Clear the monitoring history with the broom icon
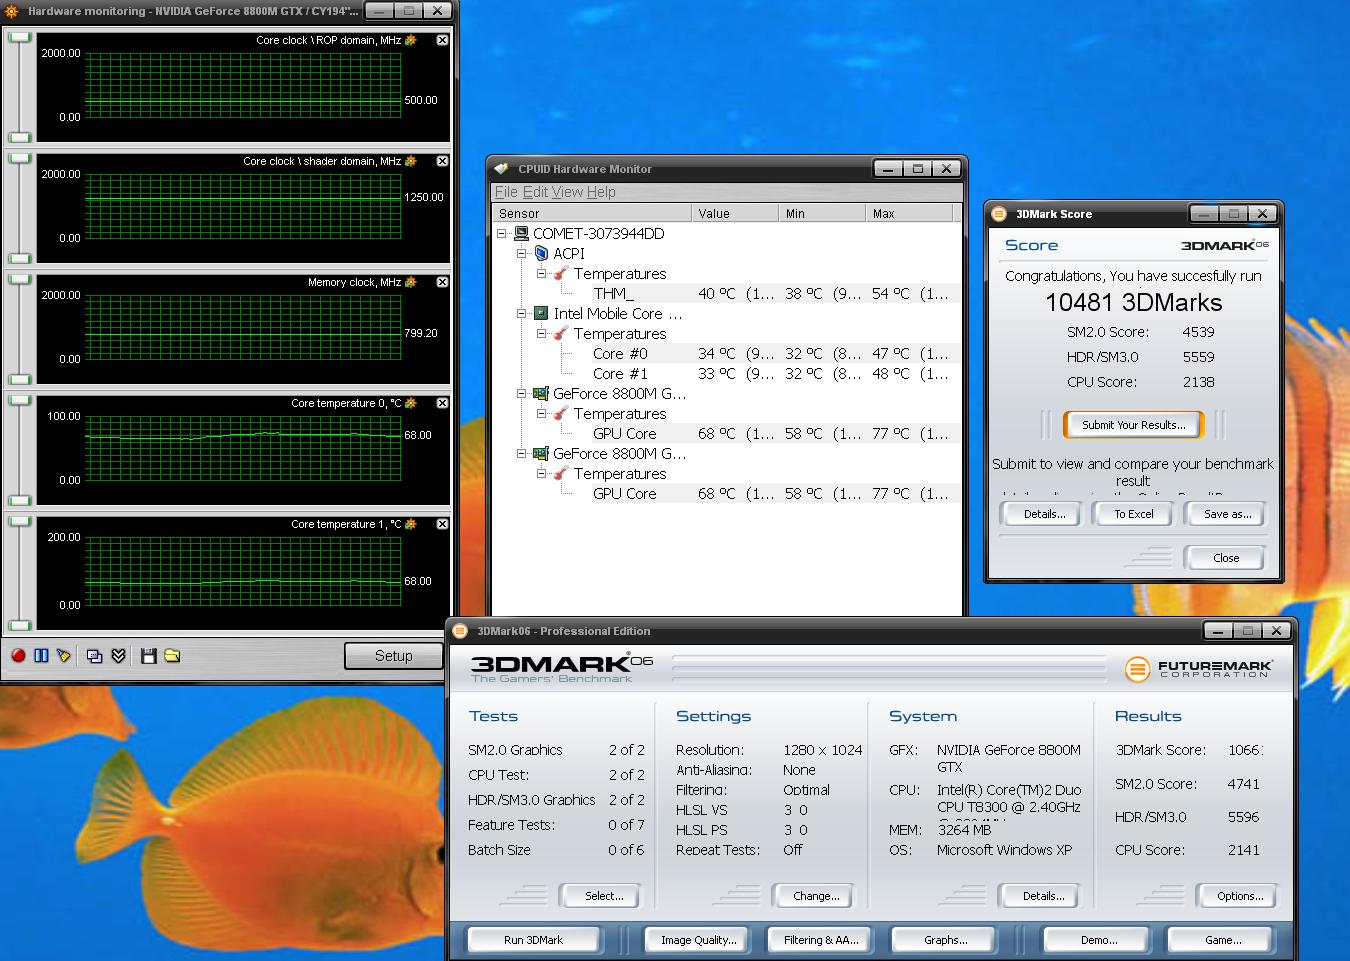This screenshot has width=1350, height=961. tap(64, 656)
